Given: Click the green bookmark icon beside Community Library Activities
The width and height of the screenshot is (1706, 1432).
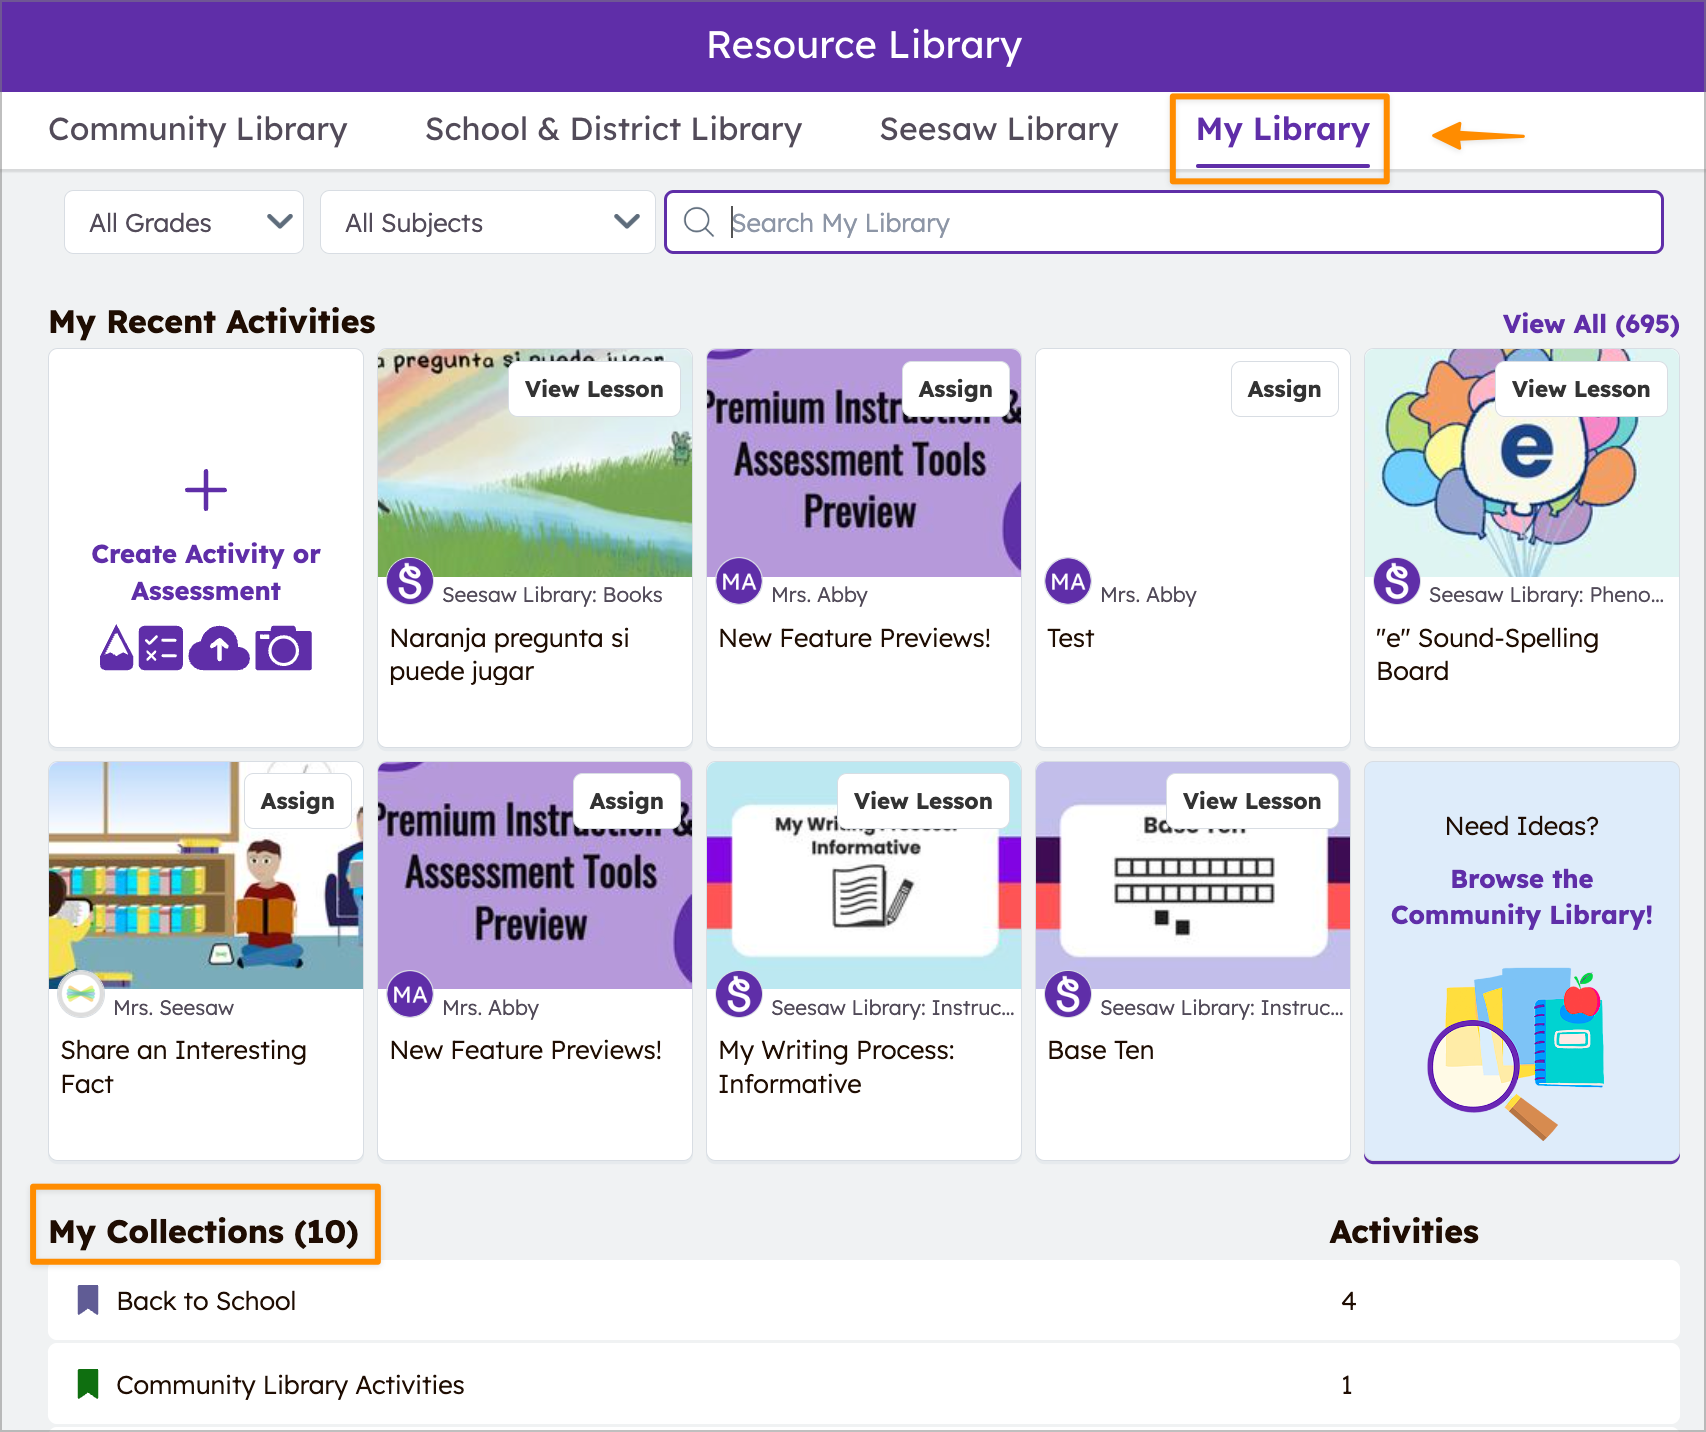Looking at the screenshot, I should [x=88, y=1383].
